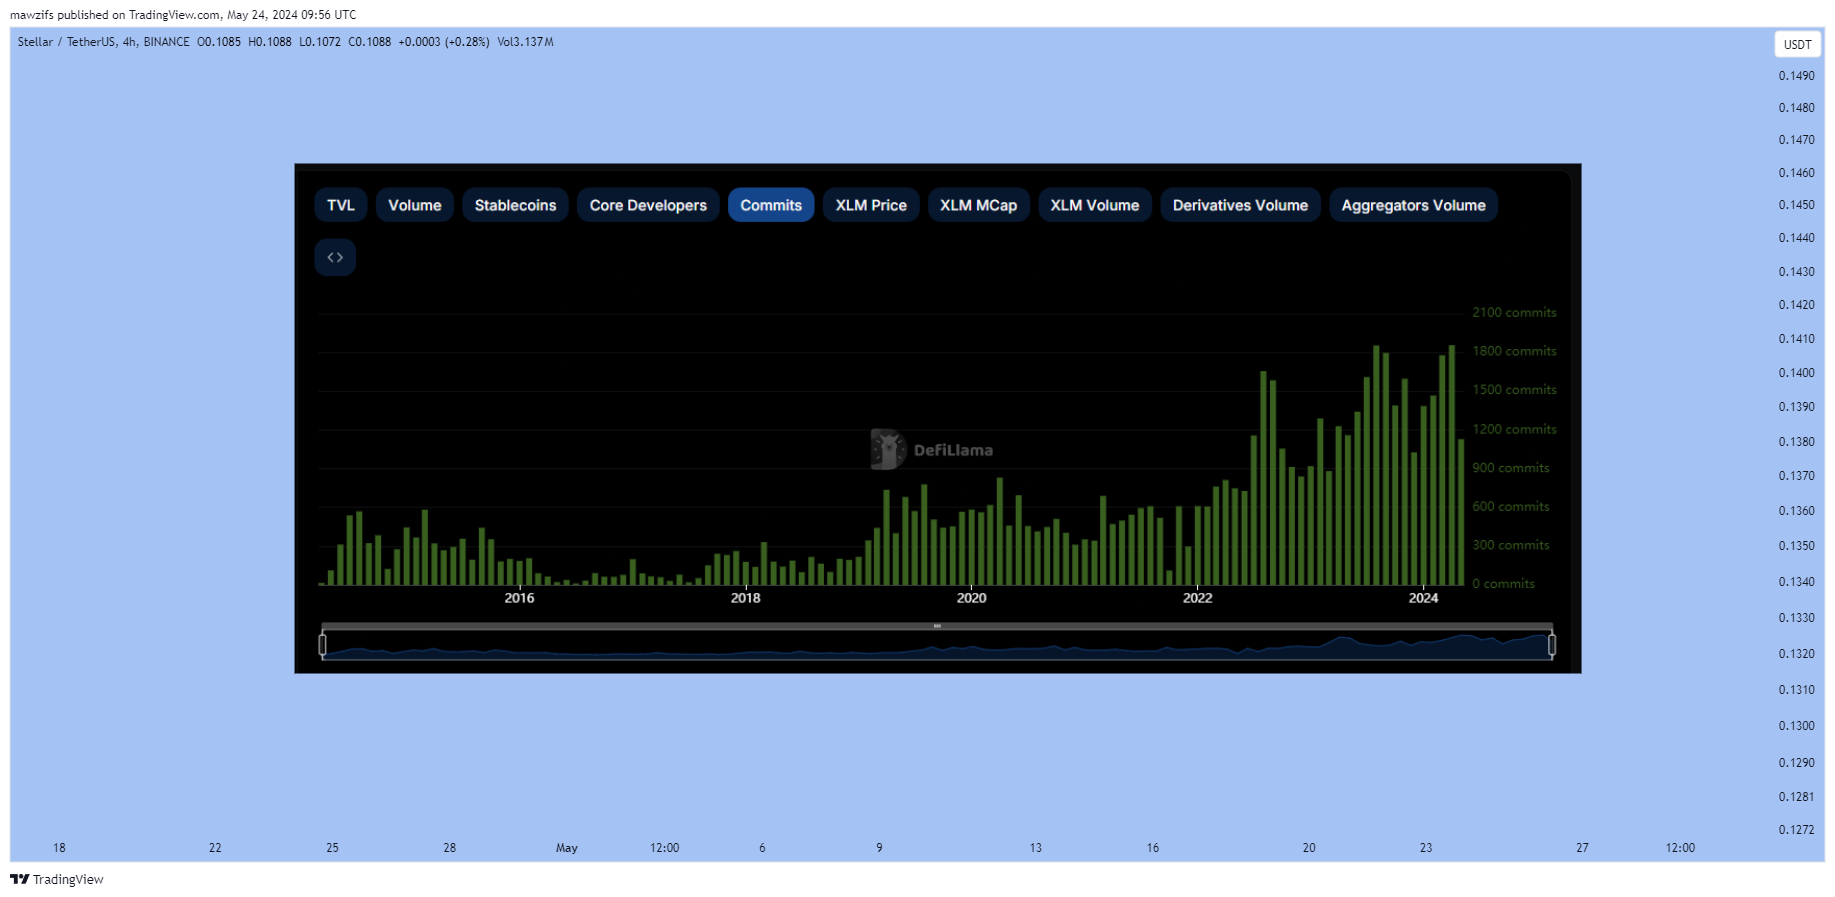Click the Vol3.137M volume readout
This screenshot has height=897, width=1835.
tap(525, 42)
